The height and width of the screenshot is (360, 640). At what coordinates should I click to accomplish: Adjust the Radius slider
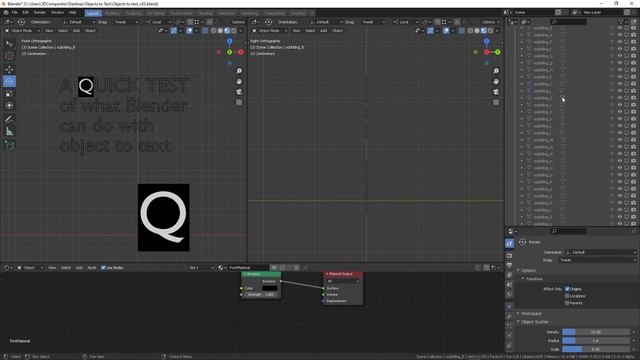tap(596, 340)
